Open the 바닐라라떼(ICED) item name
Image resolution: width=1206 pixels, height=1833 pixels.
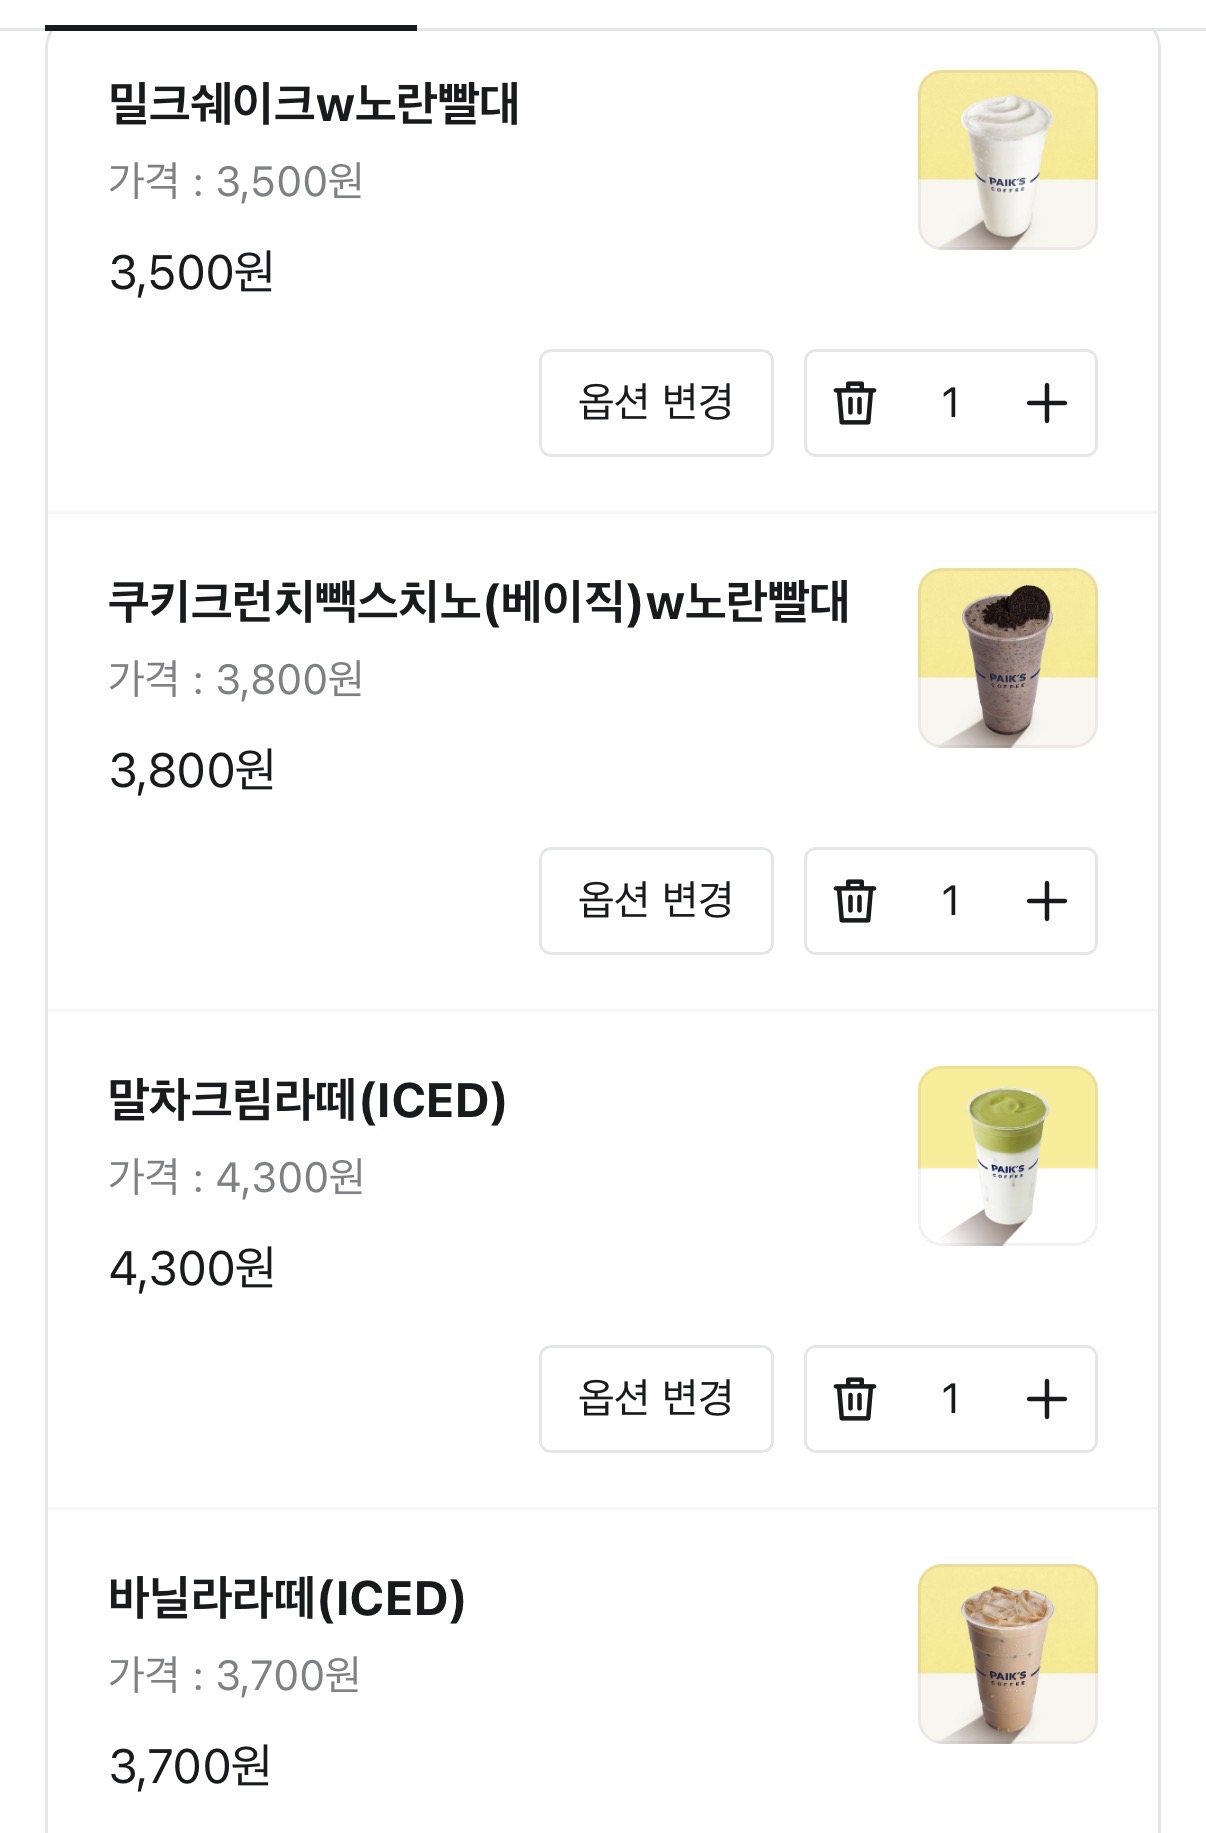click(x=287, y=1598)
